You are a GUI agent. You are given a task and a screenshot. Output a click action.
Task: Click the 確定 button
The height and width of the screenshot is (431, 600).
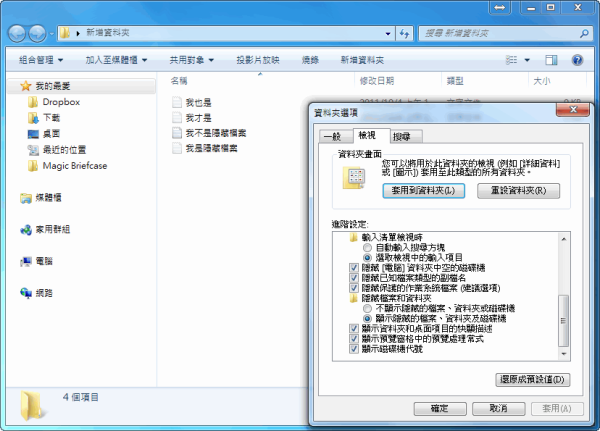tap(440, 409)
